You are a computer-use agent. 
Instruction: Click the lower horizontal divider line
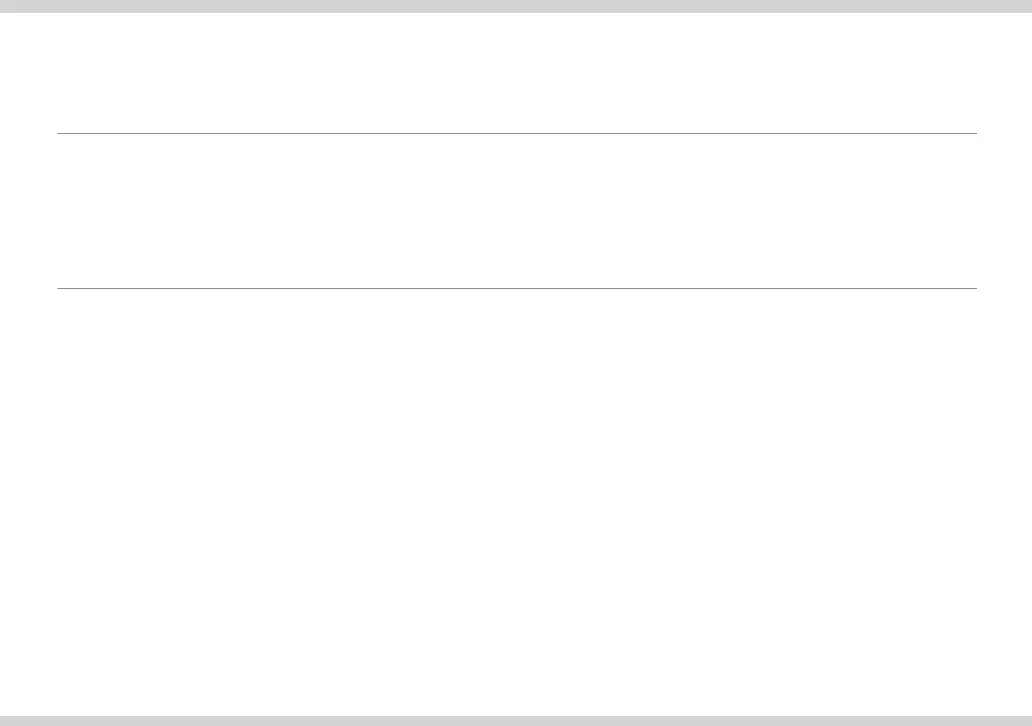pyautogui.click(x=516, y=288)
